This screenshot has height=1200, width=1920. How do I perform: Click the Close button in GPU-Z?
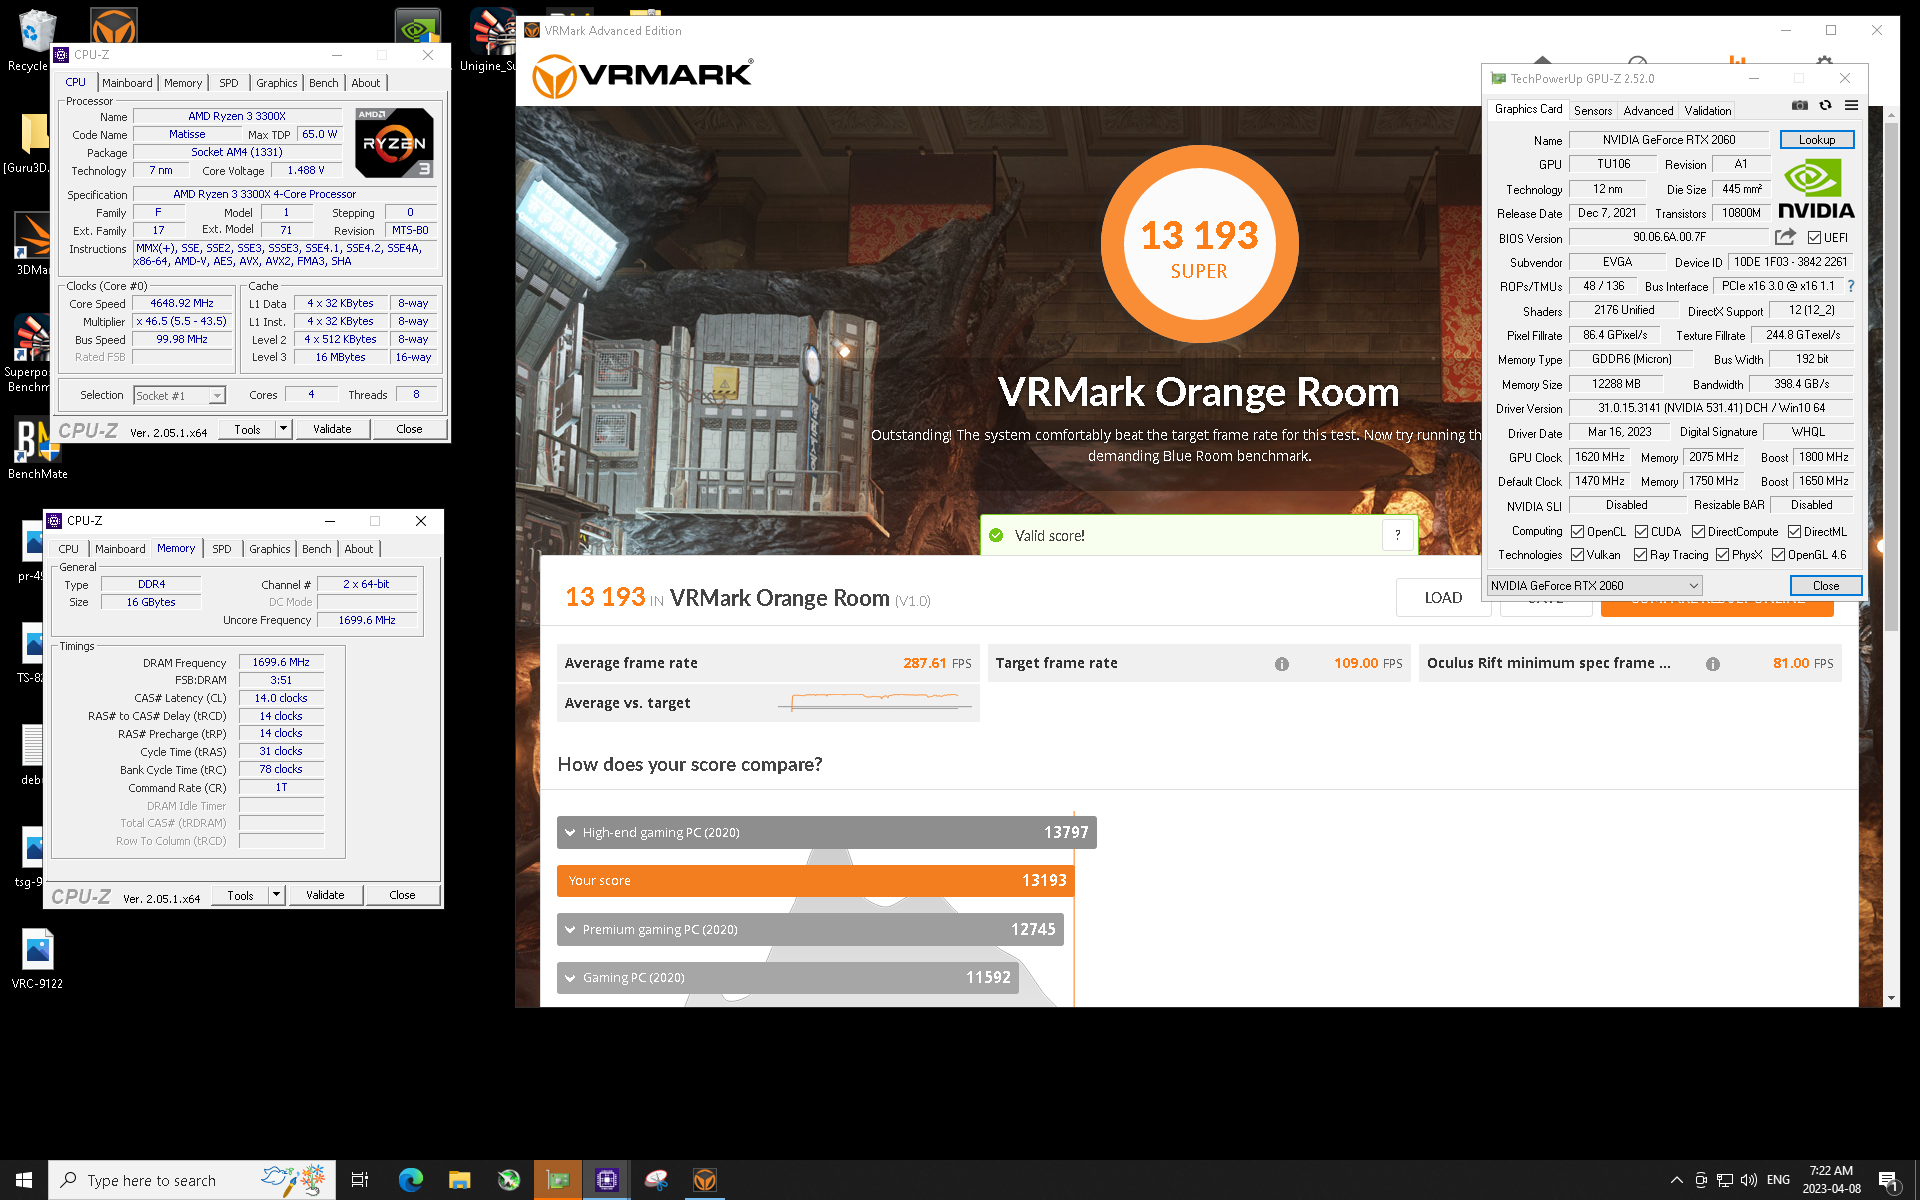(x=1826, y=586)
